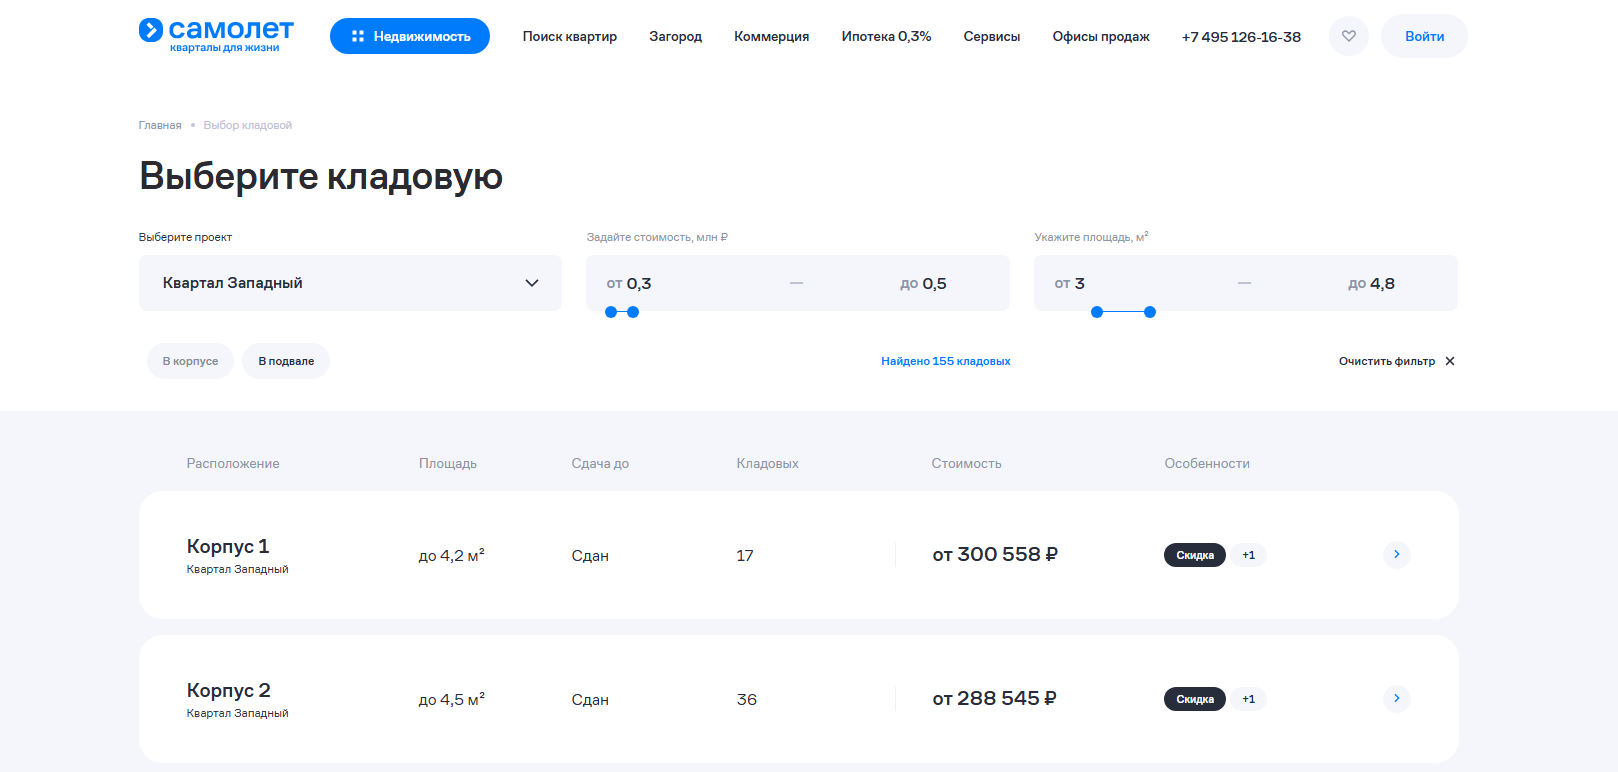Go to Офисы продаж
The height and width of the screenshot is (772, 1618).
pyautogui.click(x=1101, y=36)
